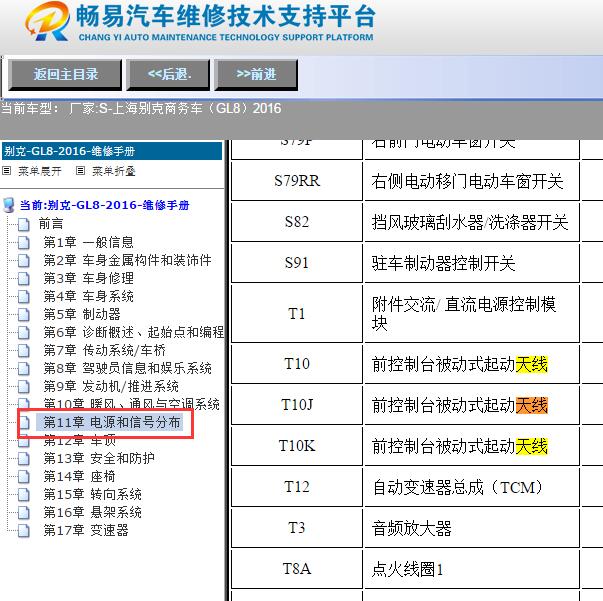The height and width of the screenshot is (601, 603).
Task: Click the page icon for 第3章 车身修理
Action: tap(23, 278)
